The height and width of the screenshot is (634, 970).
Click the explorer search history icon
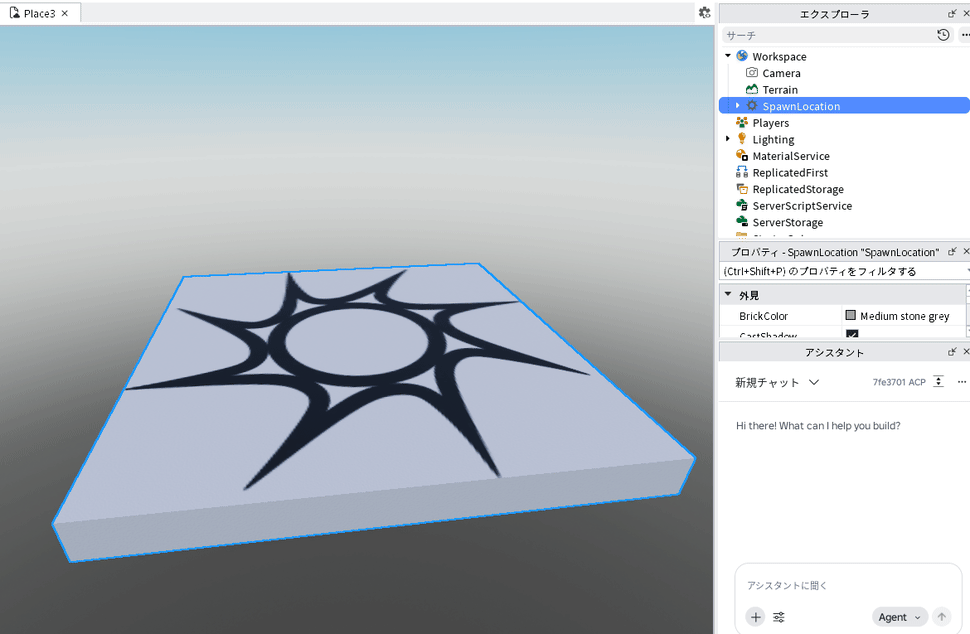click(943, 35)
